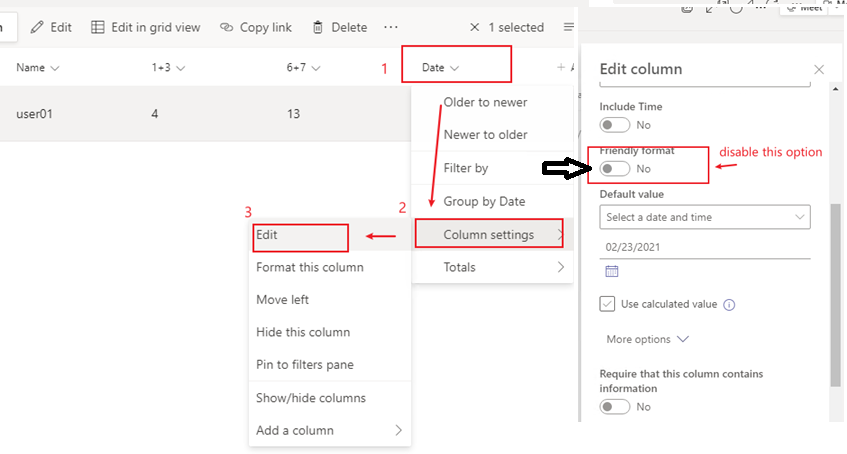Sort by Newer to older
Viewport: 847px width, 454px height.
pos(485,135)
